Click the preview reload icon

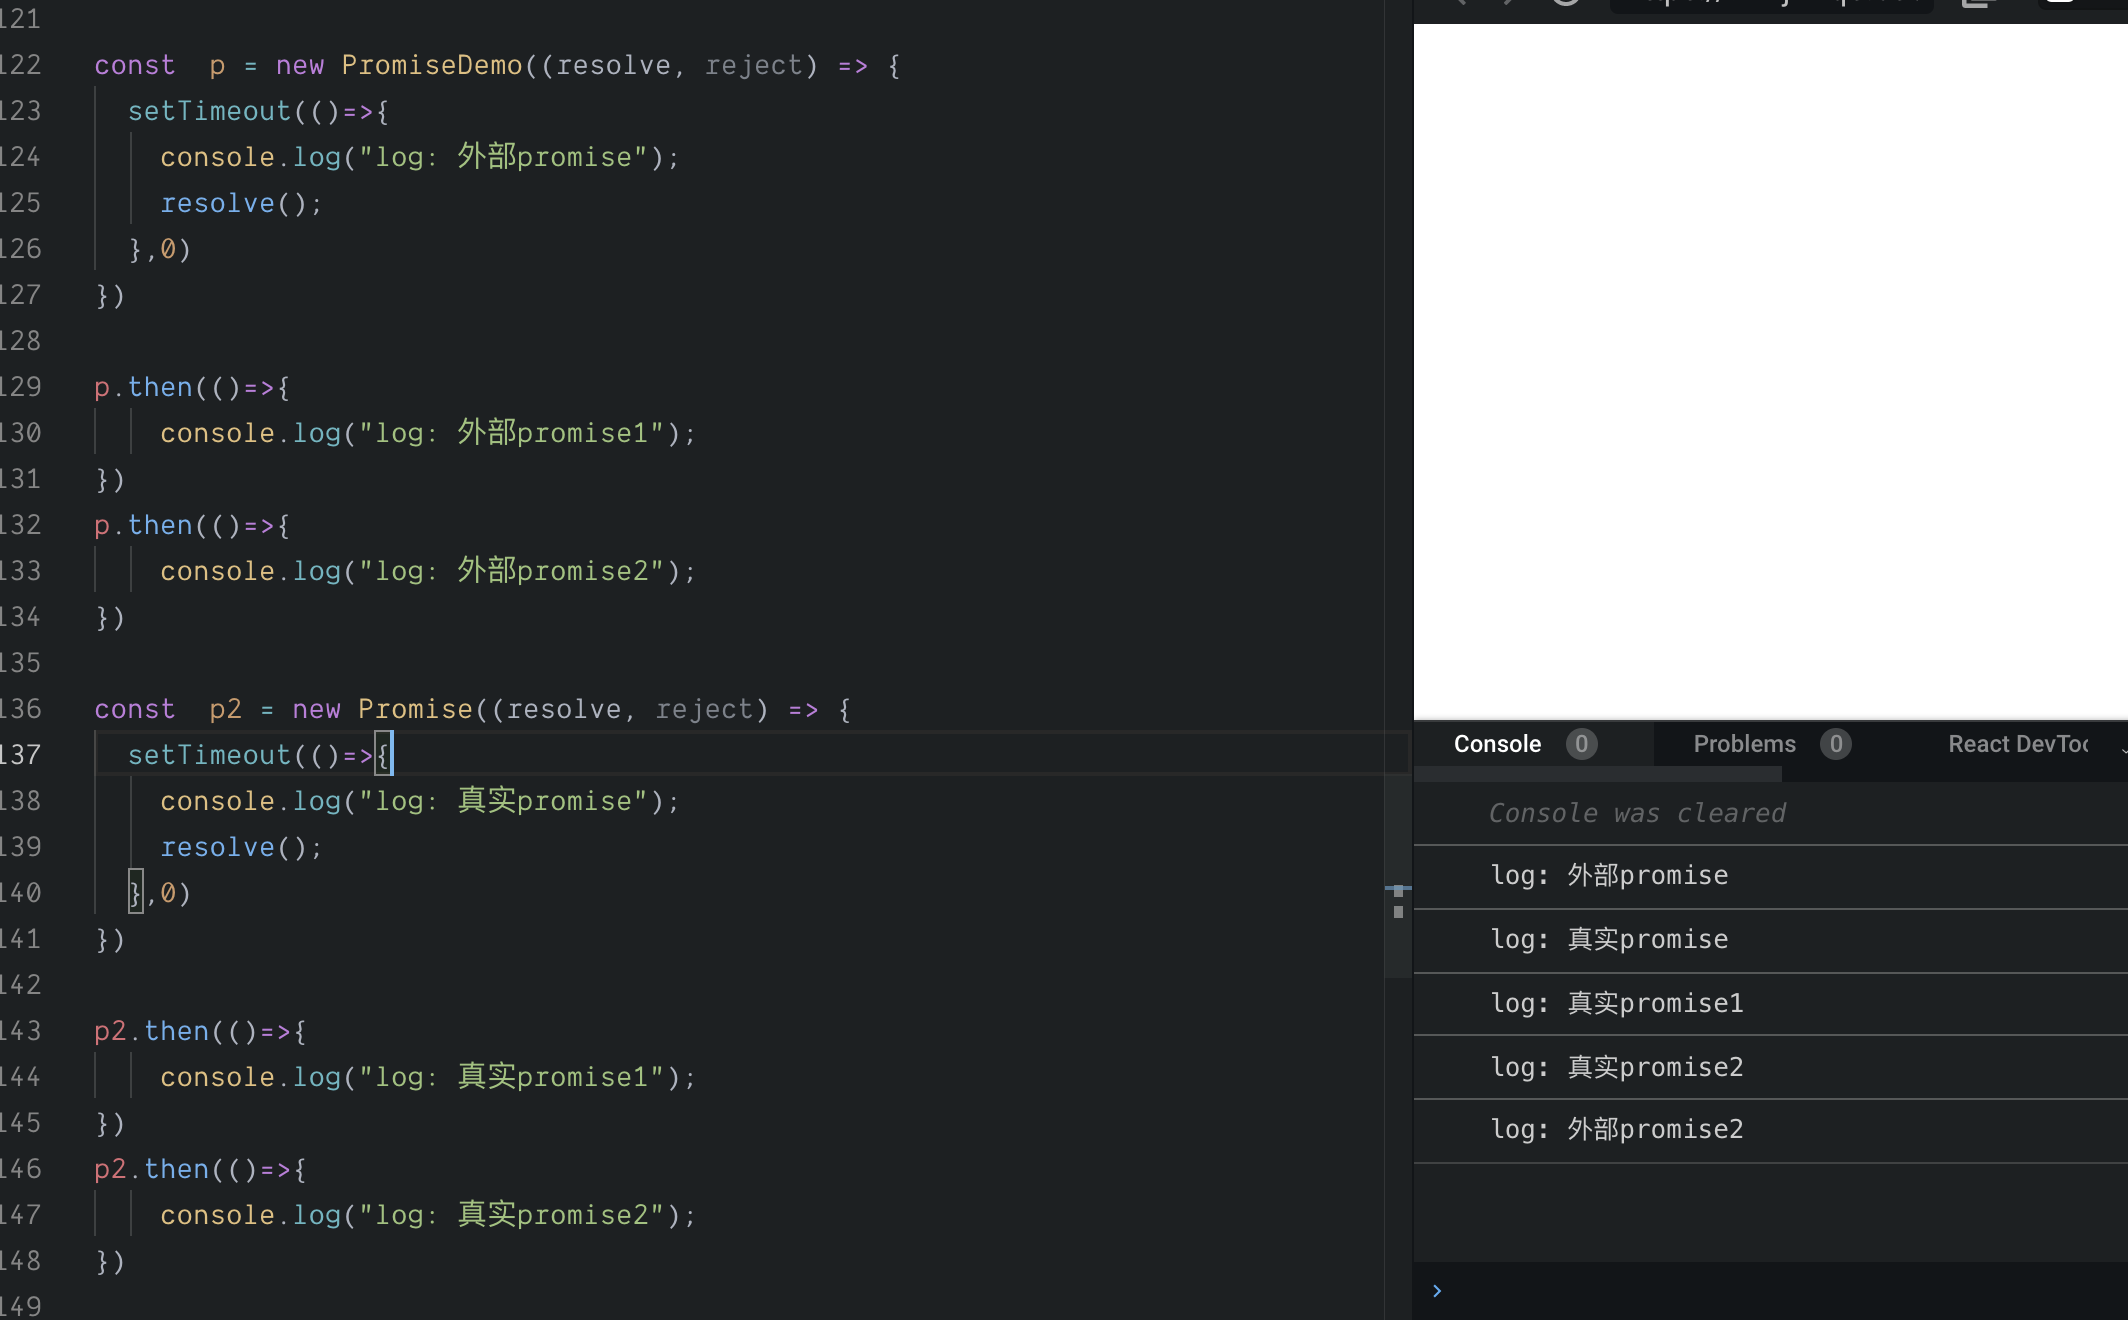[x=1566, y=3]
